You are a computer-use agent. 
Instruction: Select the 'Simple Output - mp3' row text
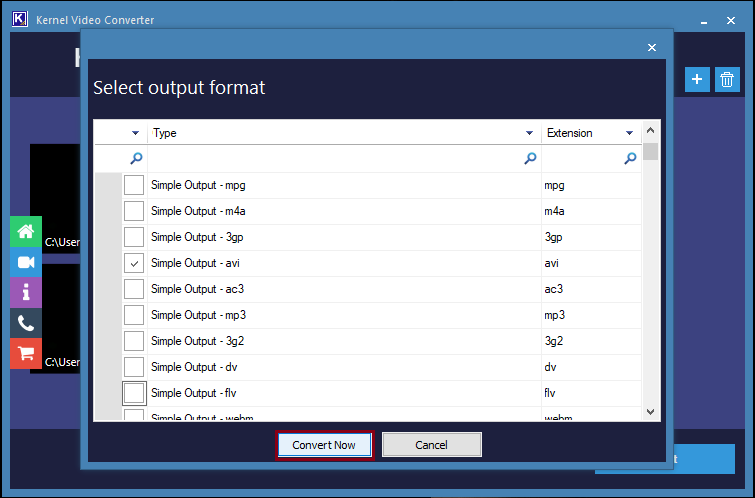[199, 315]
